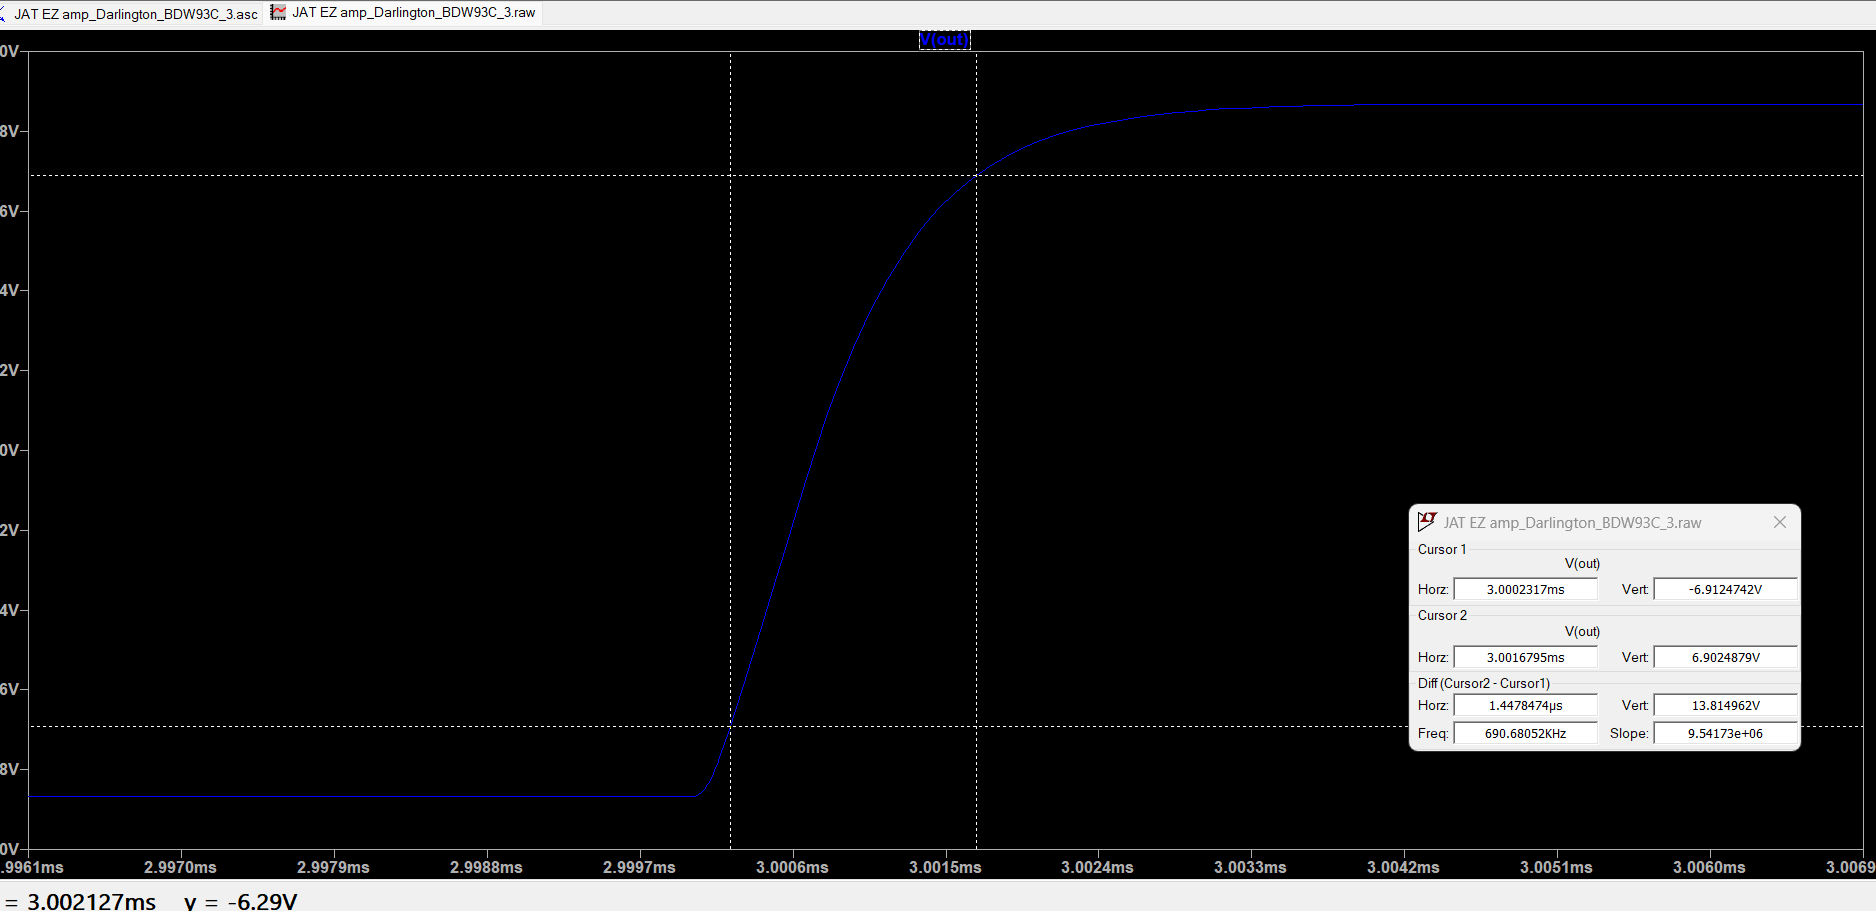The width and height of the screenshot is (1876, 911).
Task: Click the 3.0024ms time axis label
Action: [1097, 867]
